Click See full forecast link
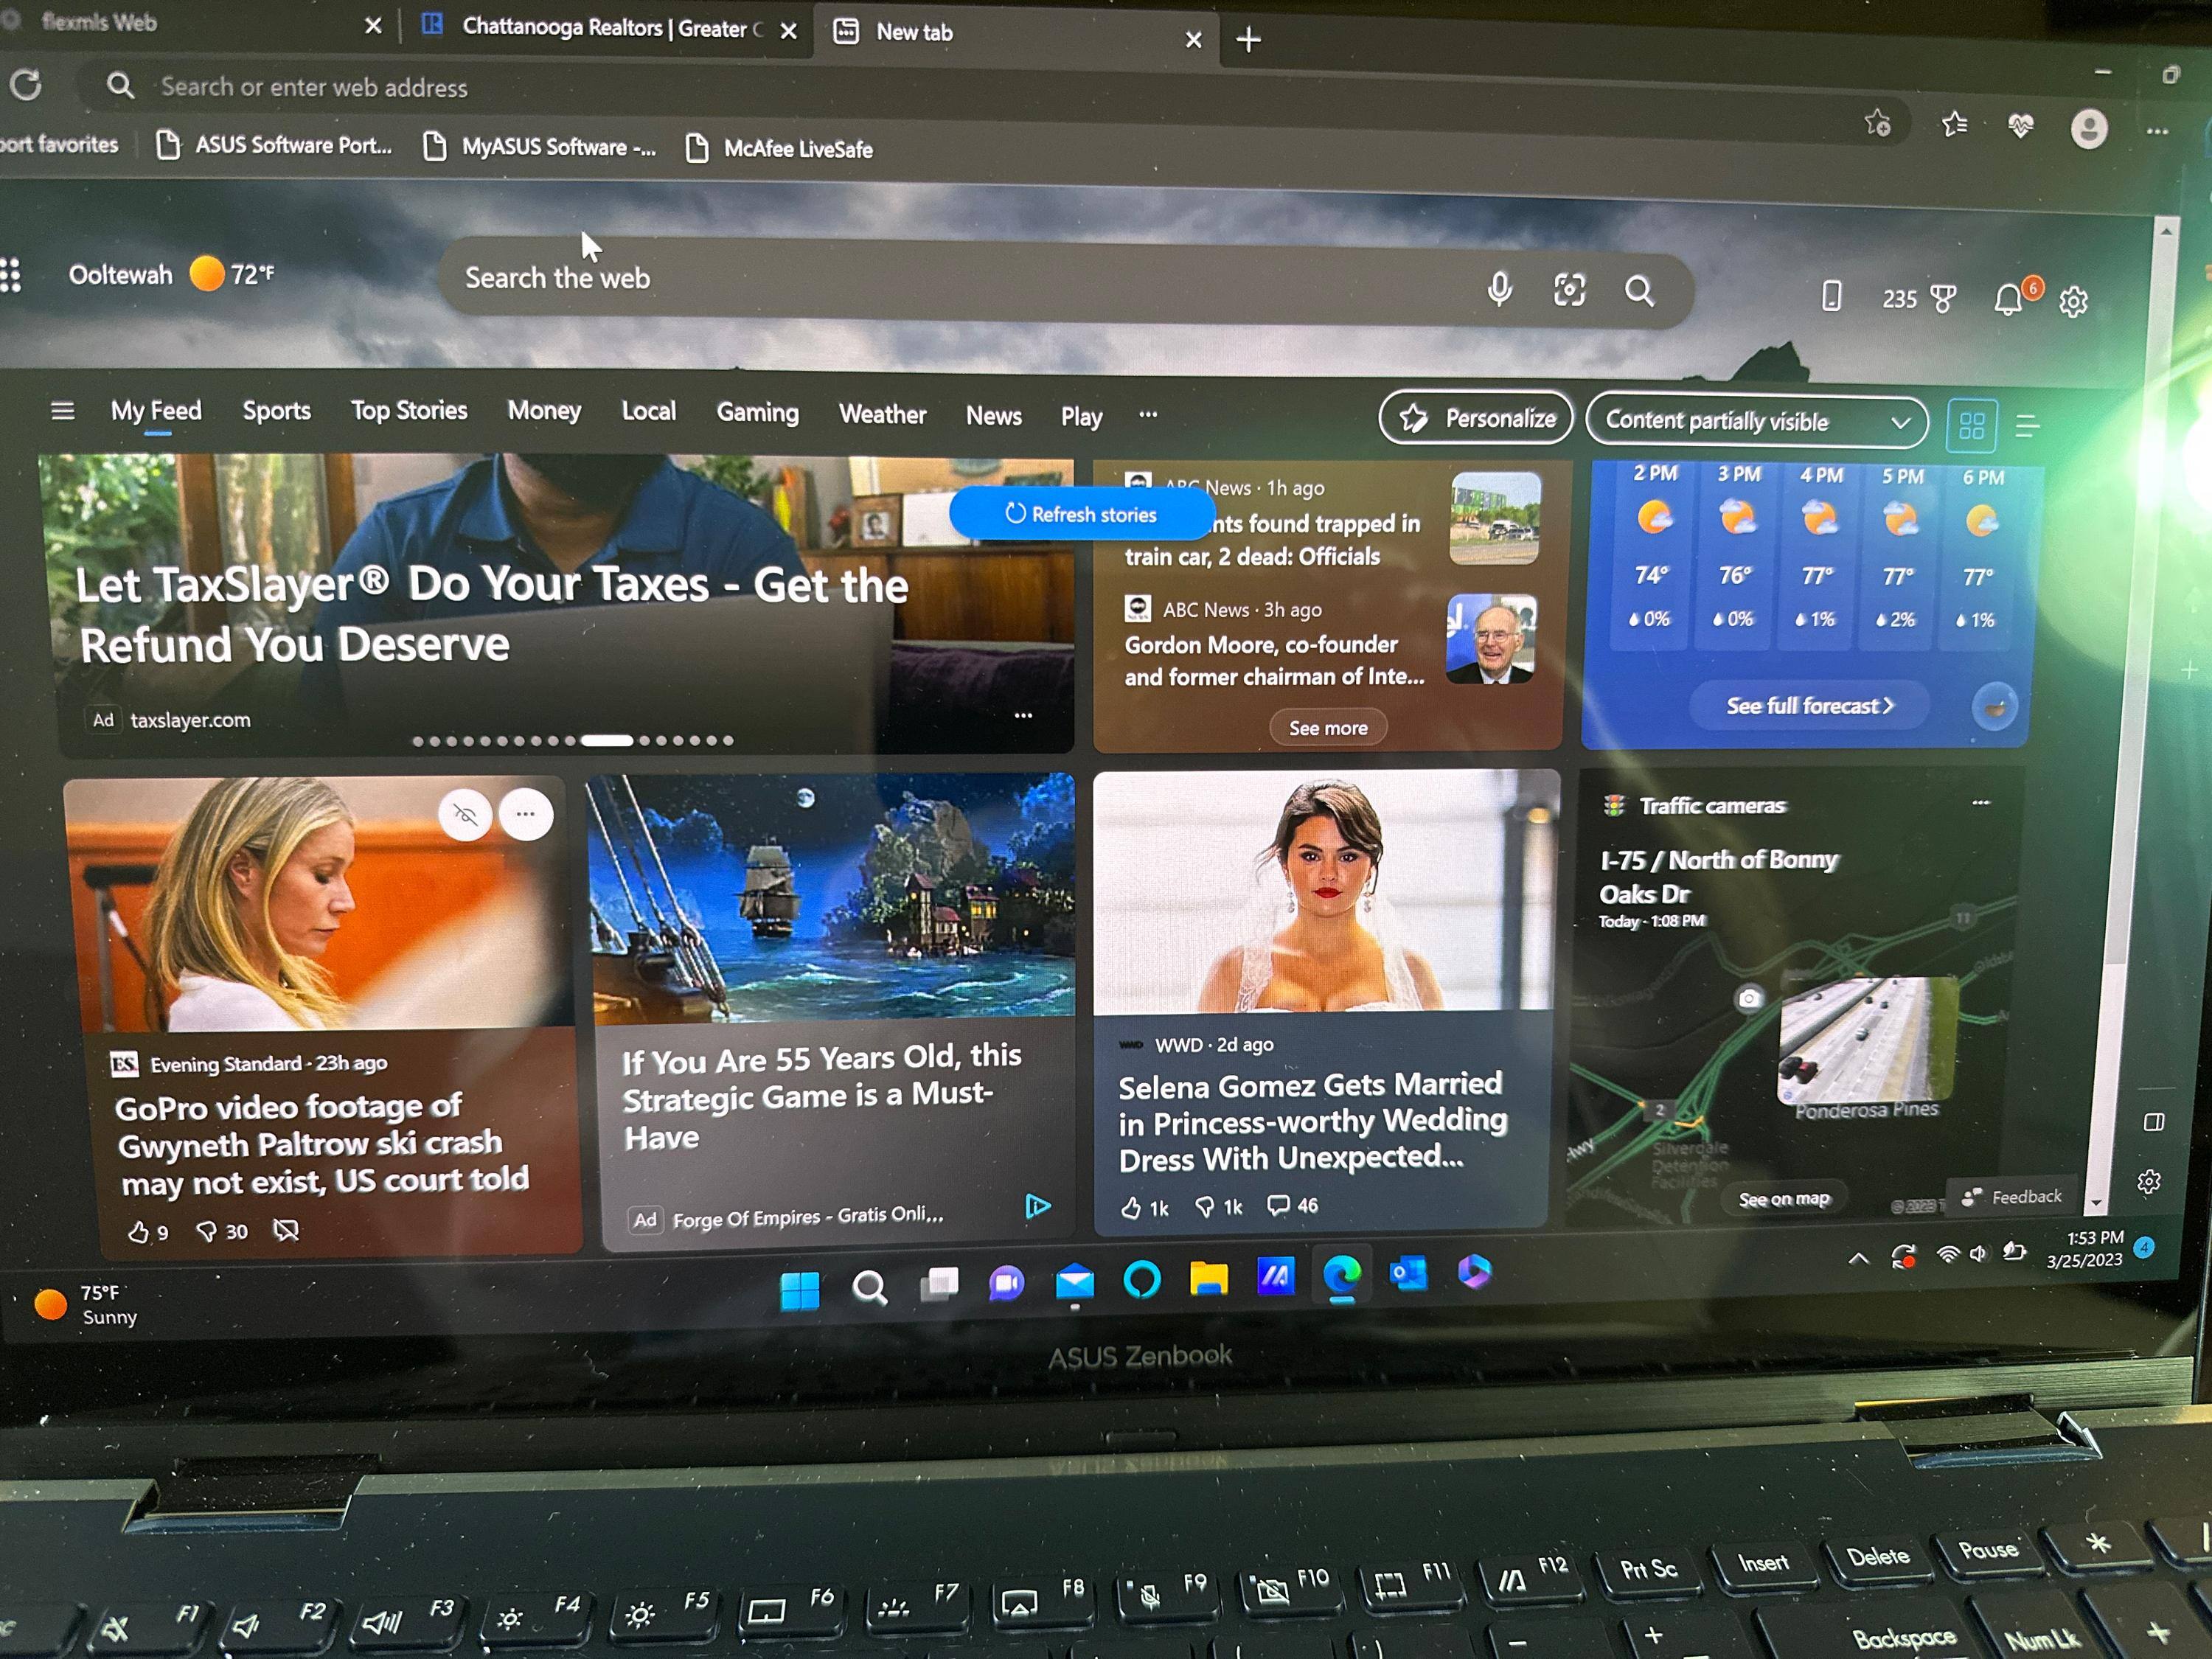 click(x=1809, y=706)
